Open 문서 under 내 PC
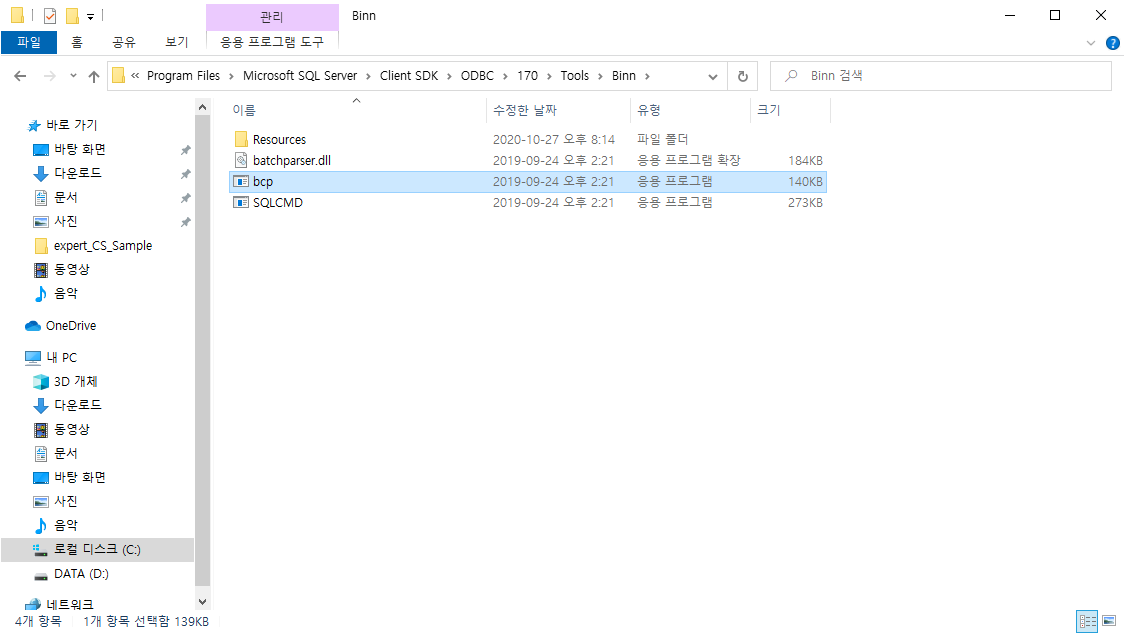Screen dimensions: 1125x634 point(65,453)
